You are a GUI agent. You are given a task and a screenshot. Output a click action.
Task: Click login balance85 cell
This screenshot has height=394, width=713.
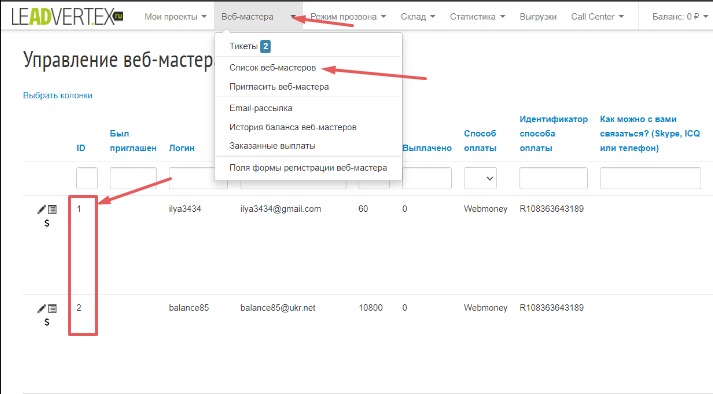tap(189, 308)
